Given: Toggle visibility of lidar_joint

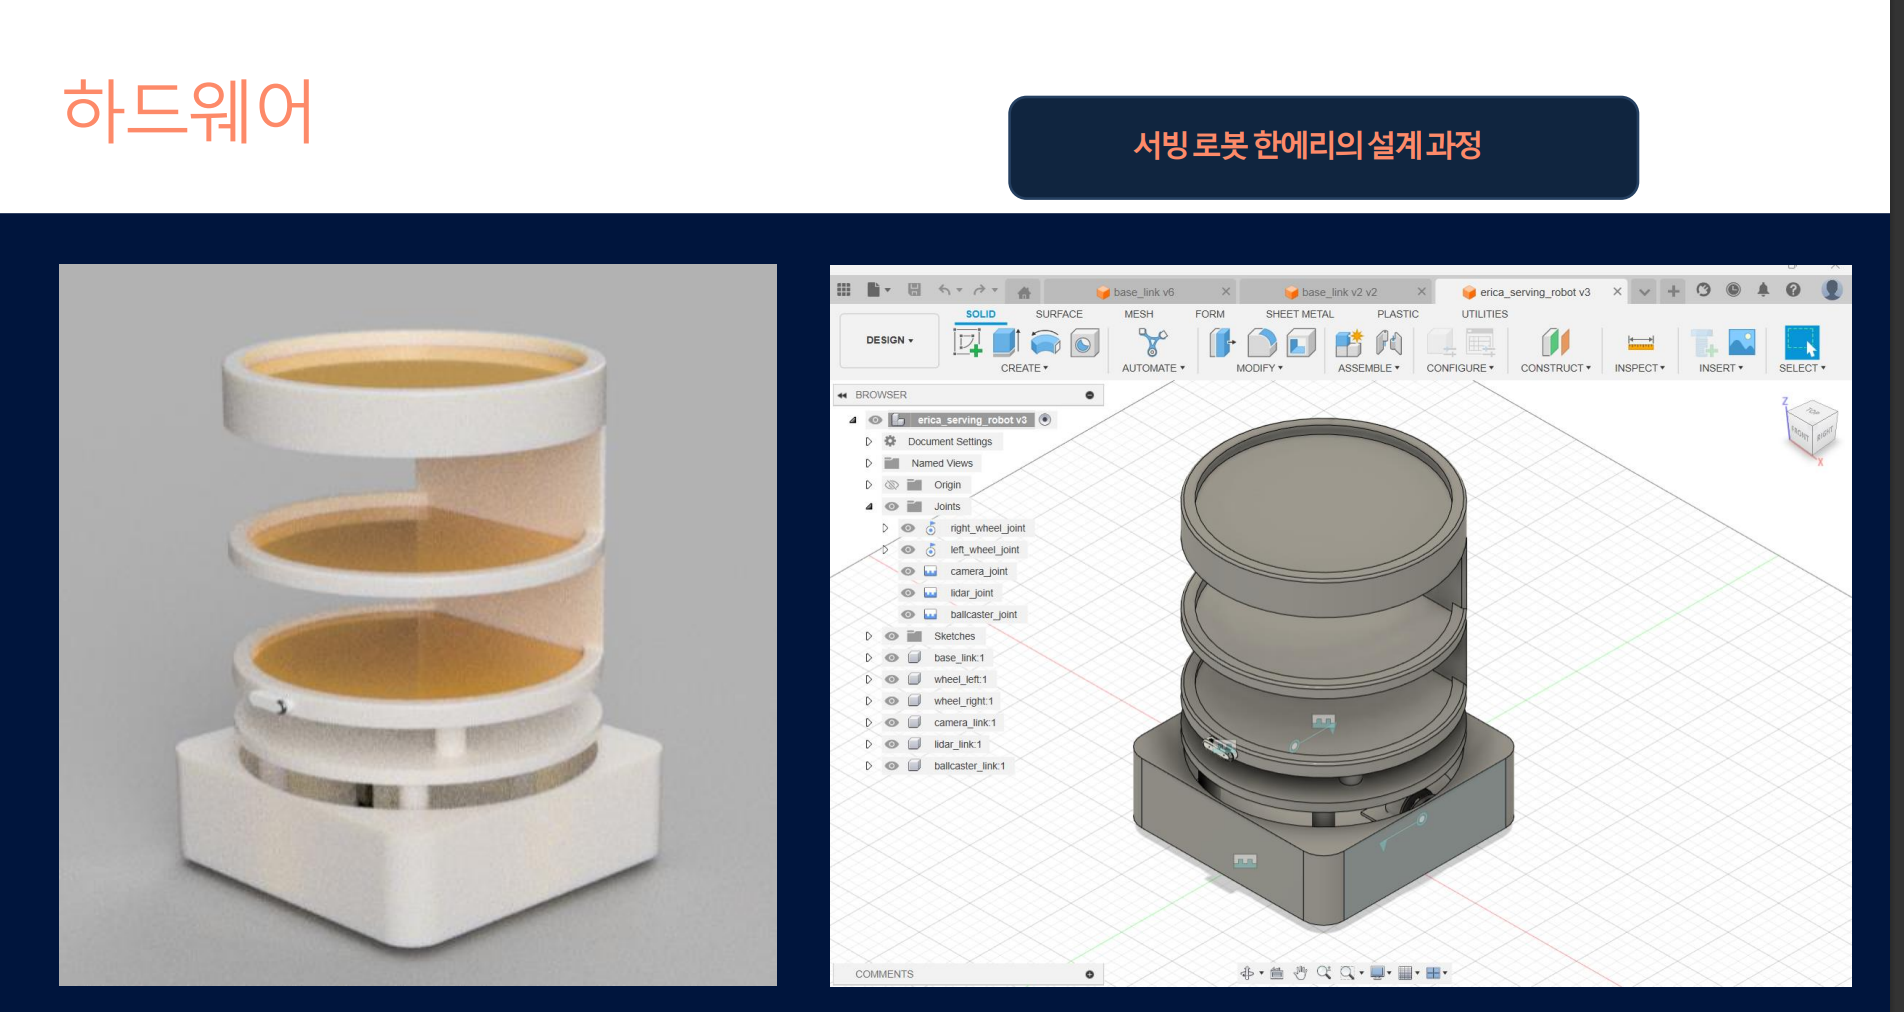Looking at the screenshot, I should coord(908,593).
